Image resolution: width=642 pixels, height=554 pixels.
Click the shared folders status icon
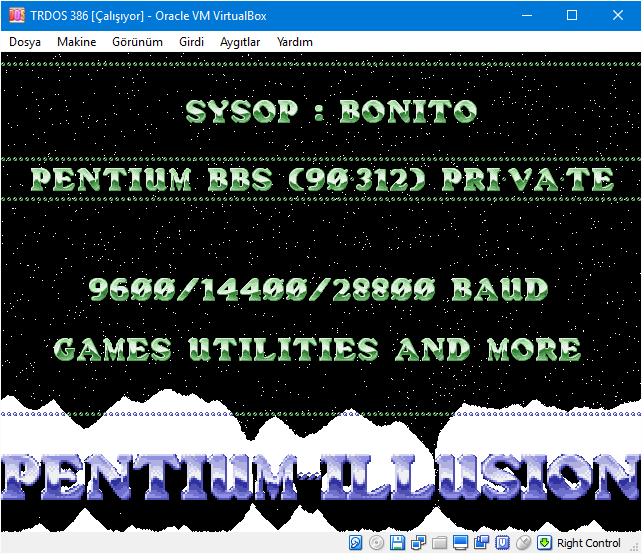439,543
